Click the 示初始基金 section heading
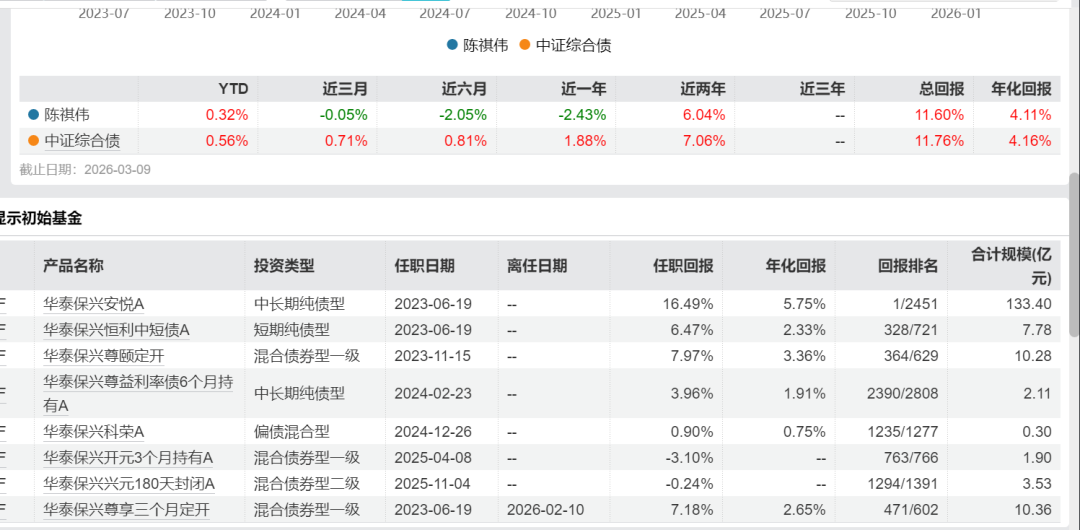This screenshot has height=530, width=1080. pyautogui.click(x=39, y=219)
